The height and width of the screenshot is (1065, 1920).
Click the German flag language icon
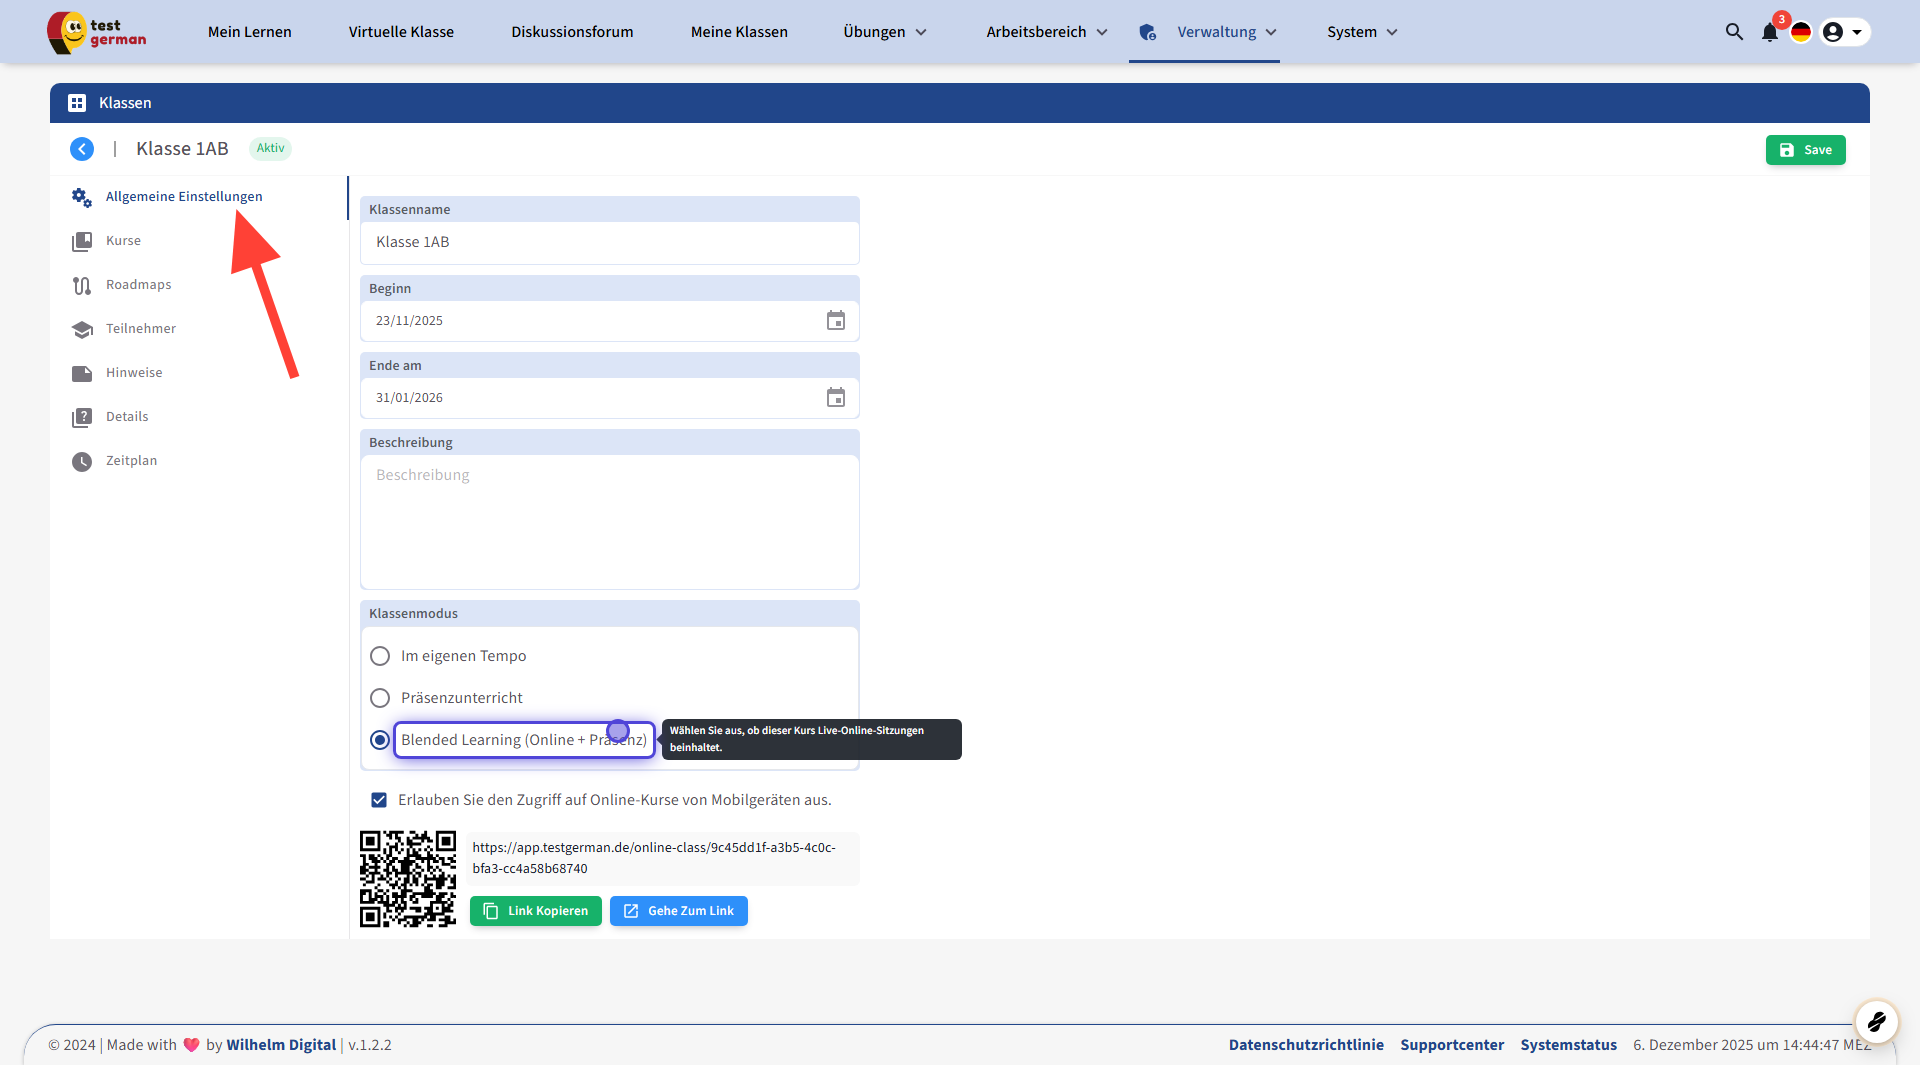[x=1801, y=32]
